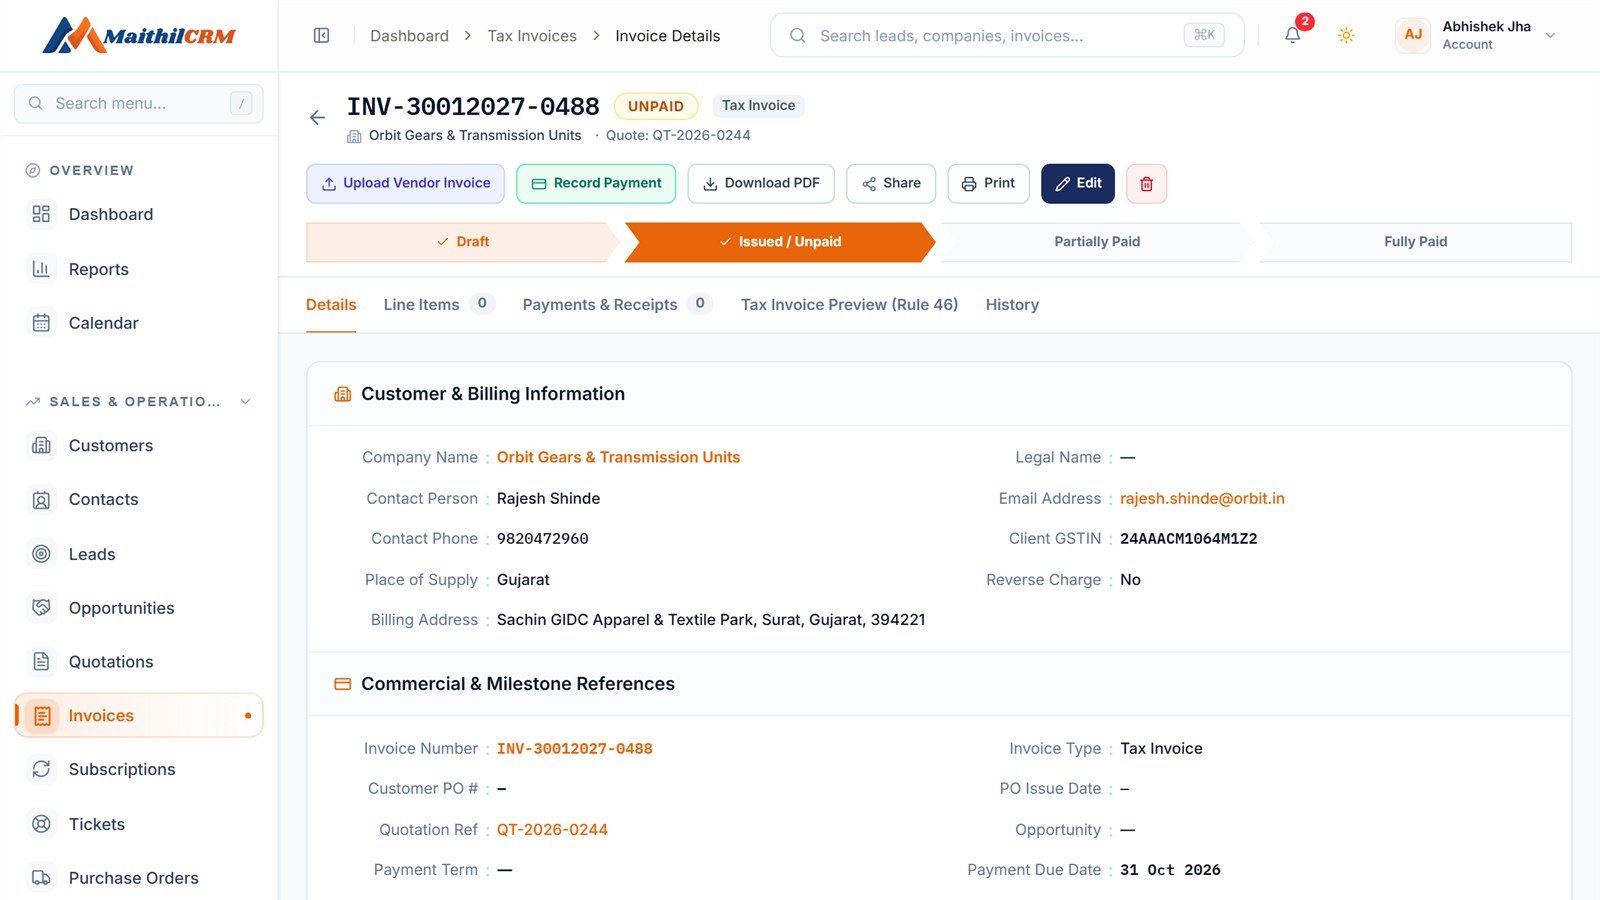Focus the Search menu field
Viewport: 1600px width, 900px height.
pos(139,104)
